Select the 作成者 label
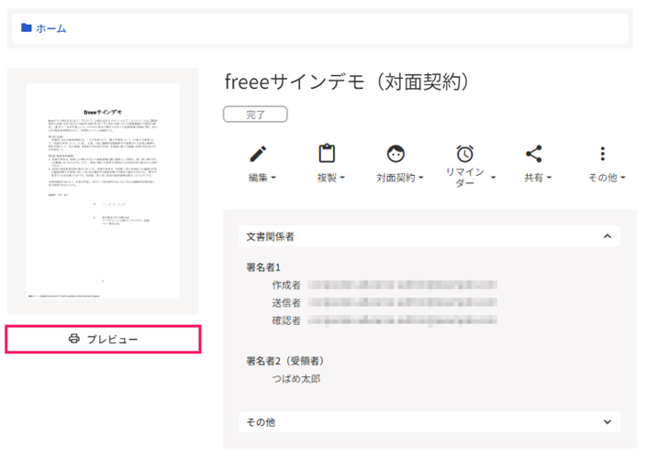Image resolution: width=646 pixels, height=456 pixels. [x=286, y=285]
